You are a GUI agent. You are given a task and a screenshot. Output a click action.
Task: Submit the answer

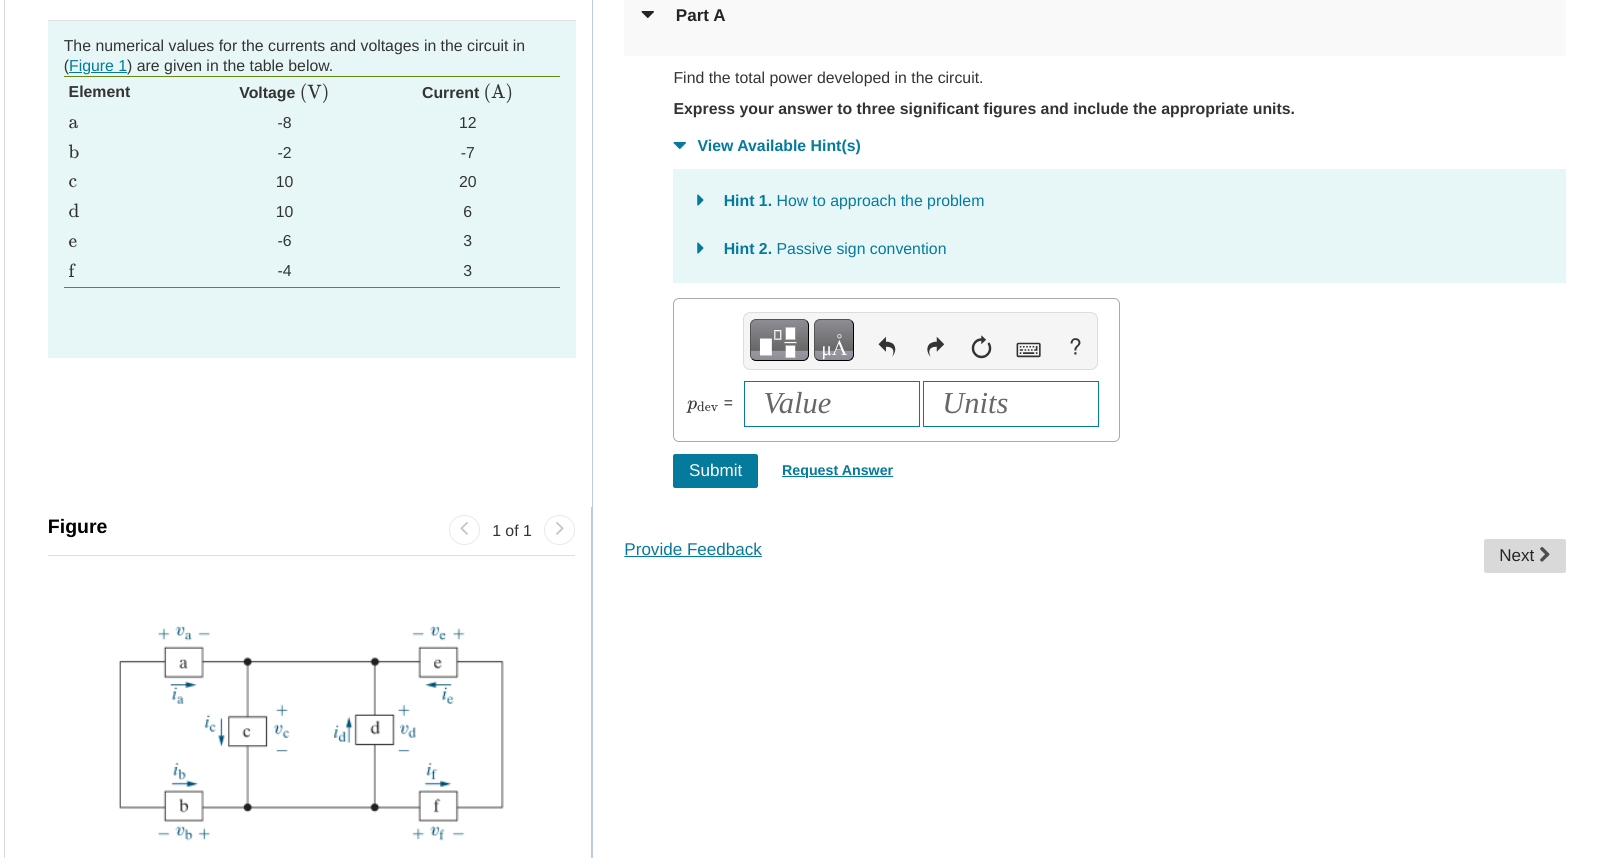click(x=715, y=470)
